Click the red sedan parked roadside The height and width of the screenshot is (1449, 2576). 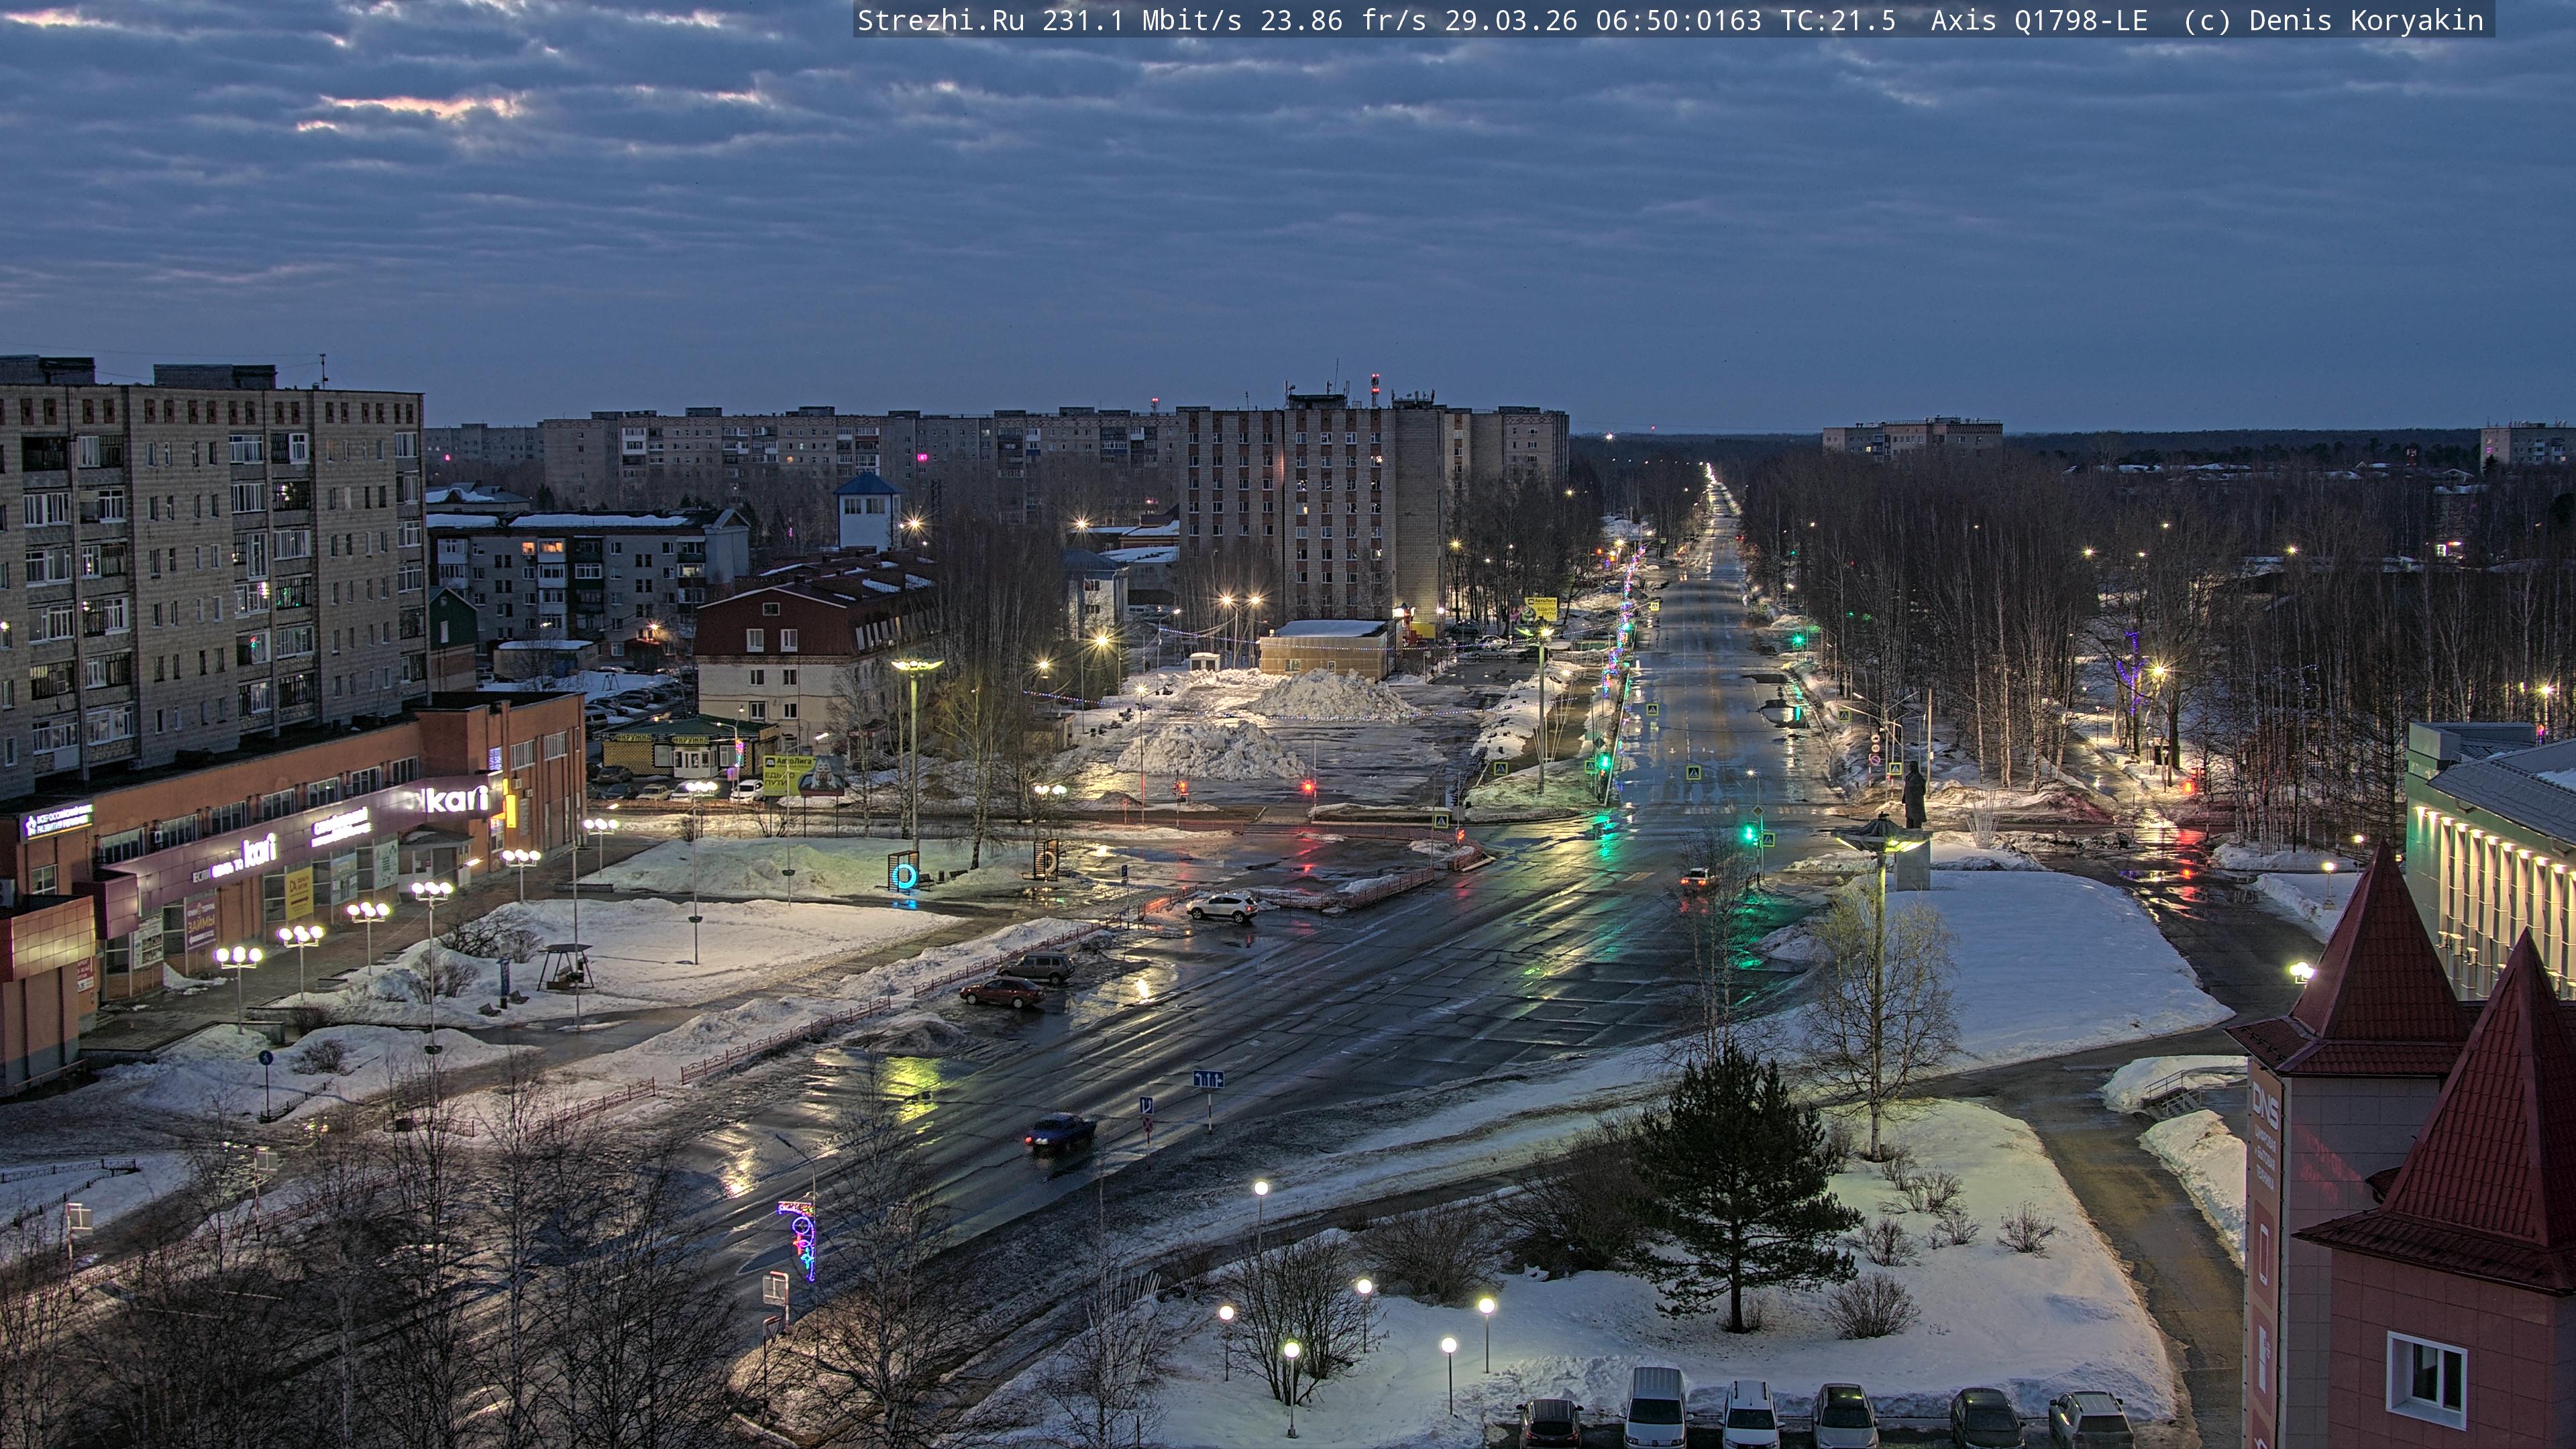coord(1002,991)
